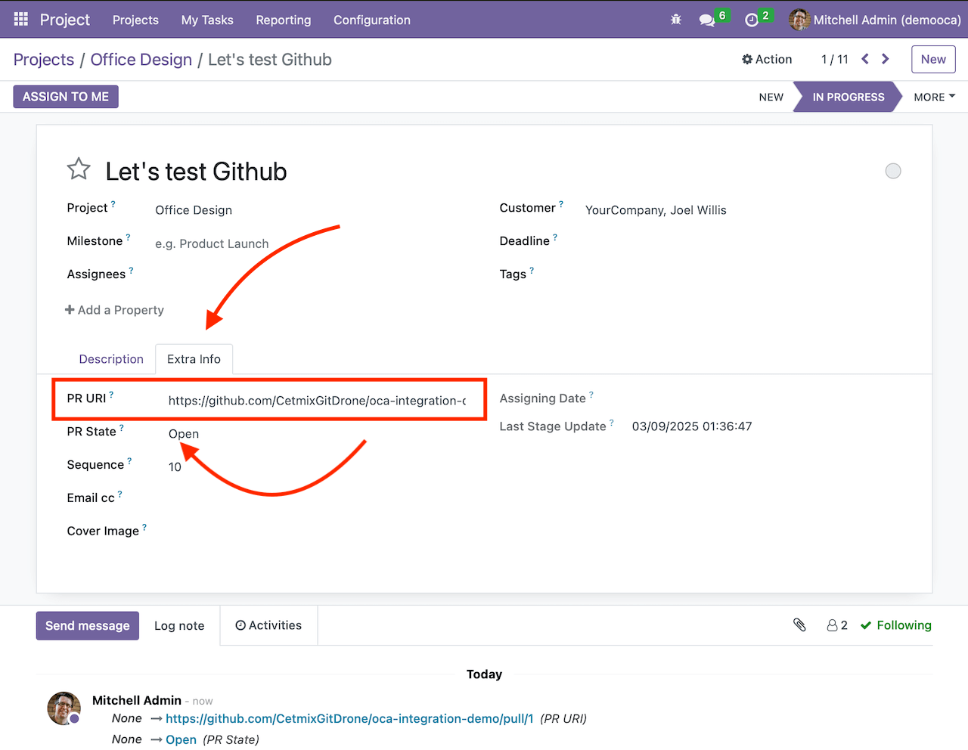The height and width of the screenshot is (750, 968).
Task: Click the previous record chevron arrow
Action: (864, 59)
